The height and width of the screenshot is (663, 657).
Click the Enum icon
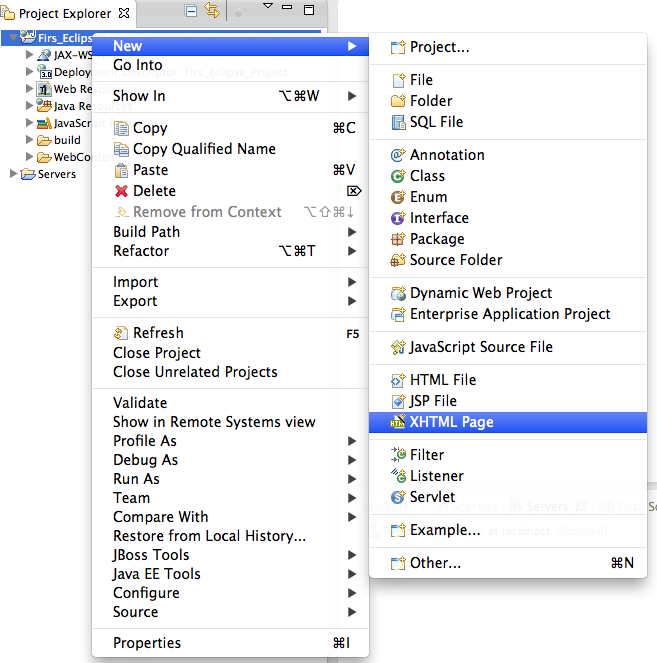click(x=398, y=197)
